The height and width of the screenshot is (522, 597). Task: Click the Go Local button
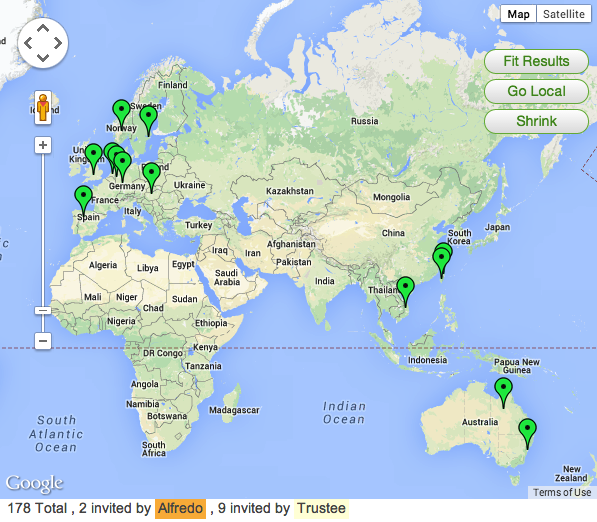[x=536, y=91]
